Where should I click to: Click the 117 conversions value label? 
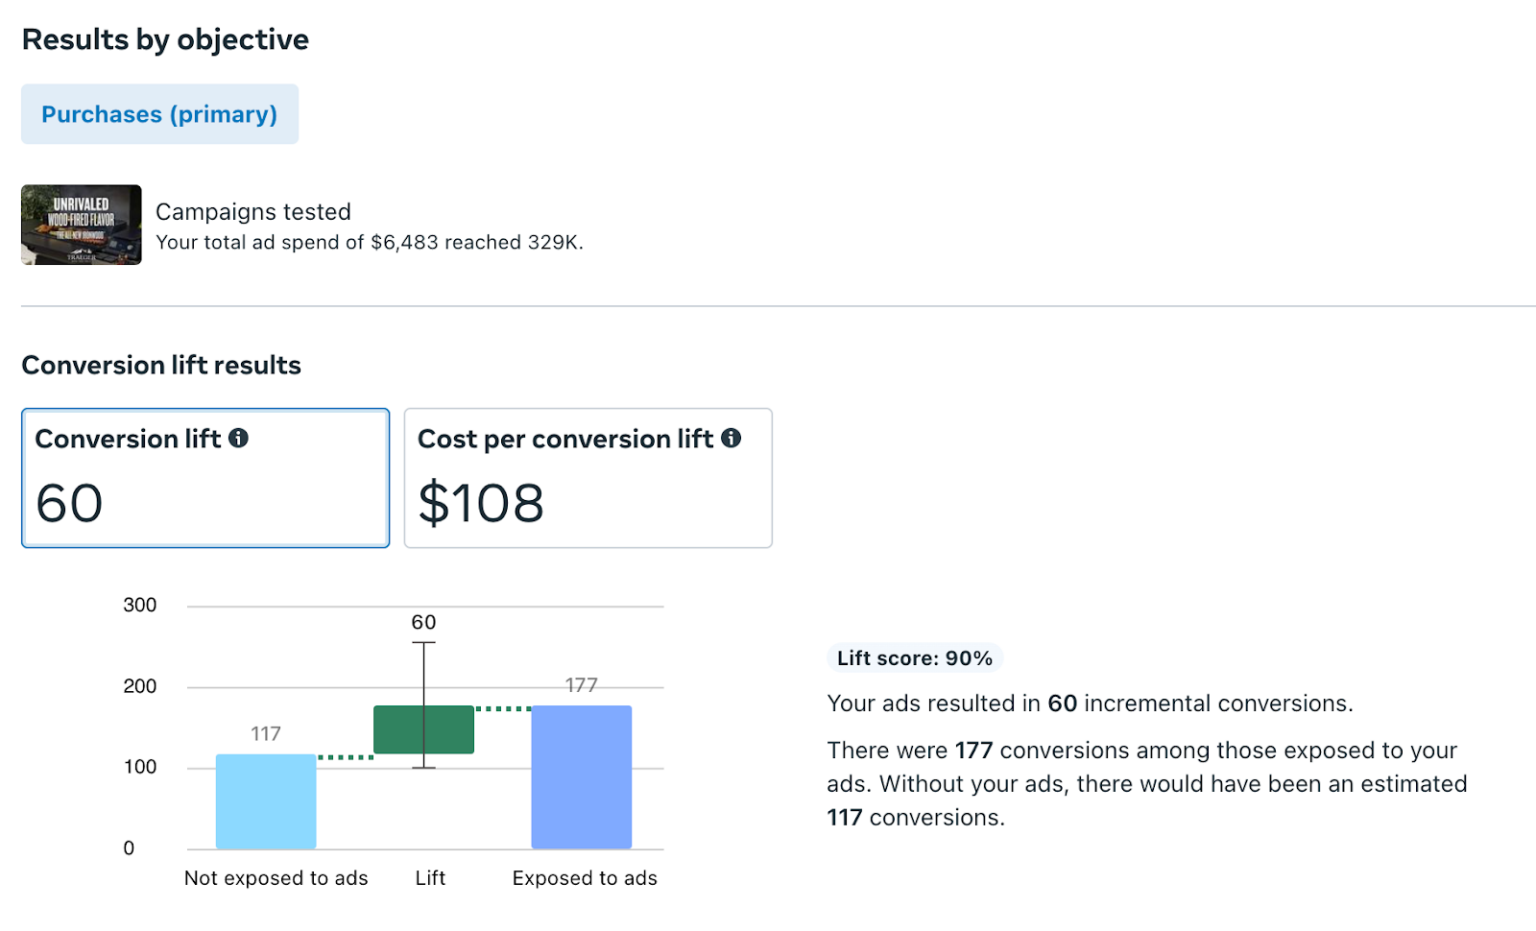[x=265, y=732]
